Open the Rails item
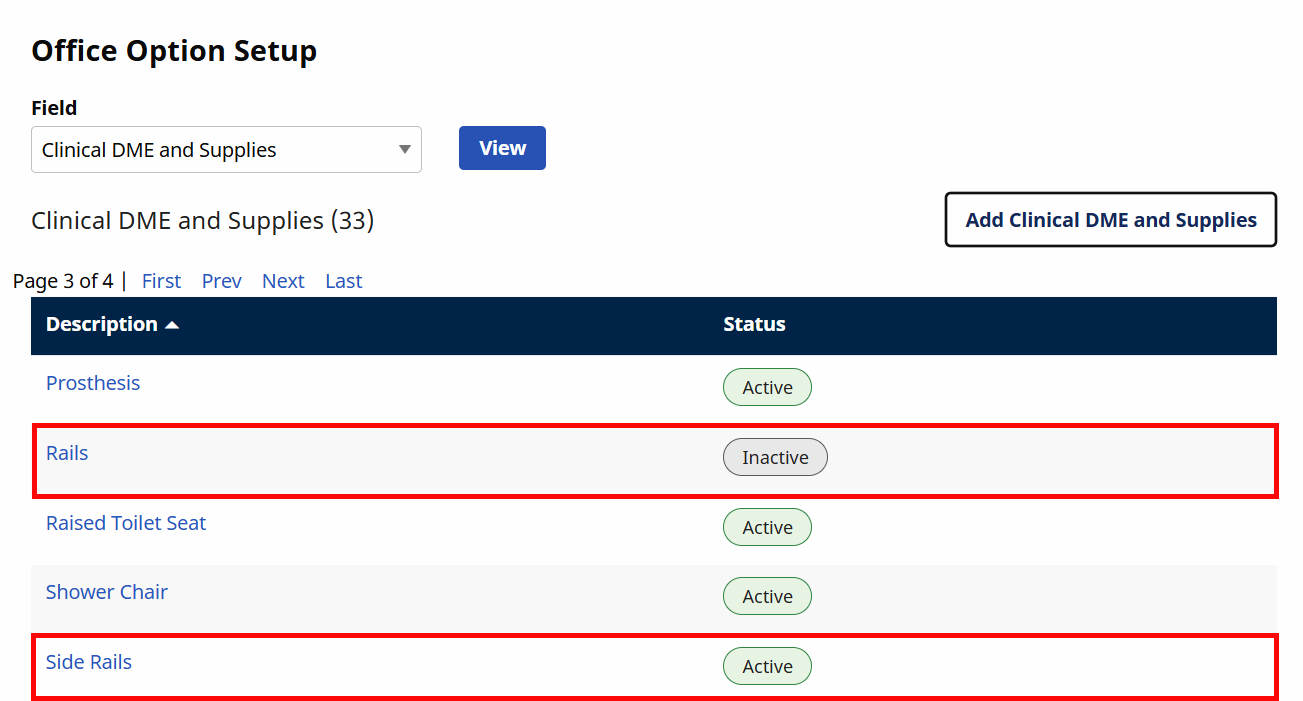This screenshot has width=1303, height=701. tap(66, 452)
